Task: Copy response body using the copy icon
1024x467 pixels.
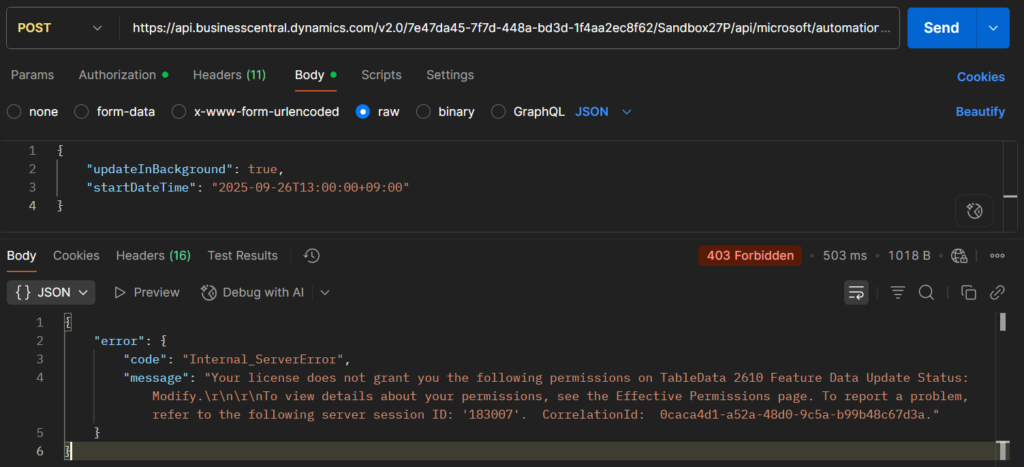Action: [968, 292]
